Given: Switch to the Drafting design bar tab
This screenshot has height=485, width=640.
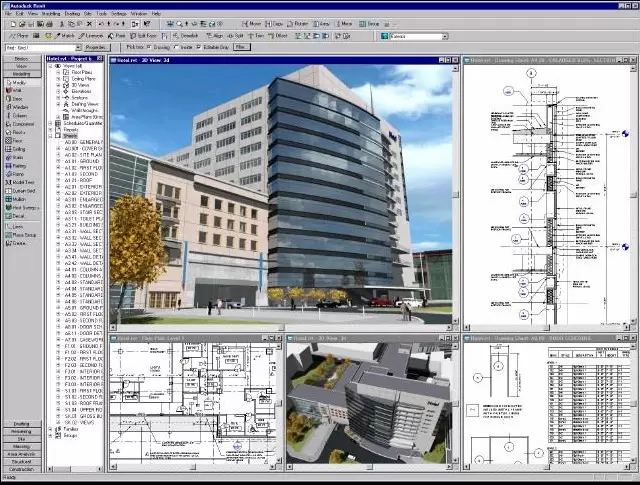Looking at the screenshot, I should pos(21,423).
